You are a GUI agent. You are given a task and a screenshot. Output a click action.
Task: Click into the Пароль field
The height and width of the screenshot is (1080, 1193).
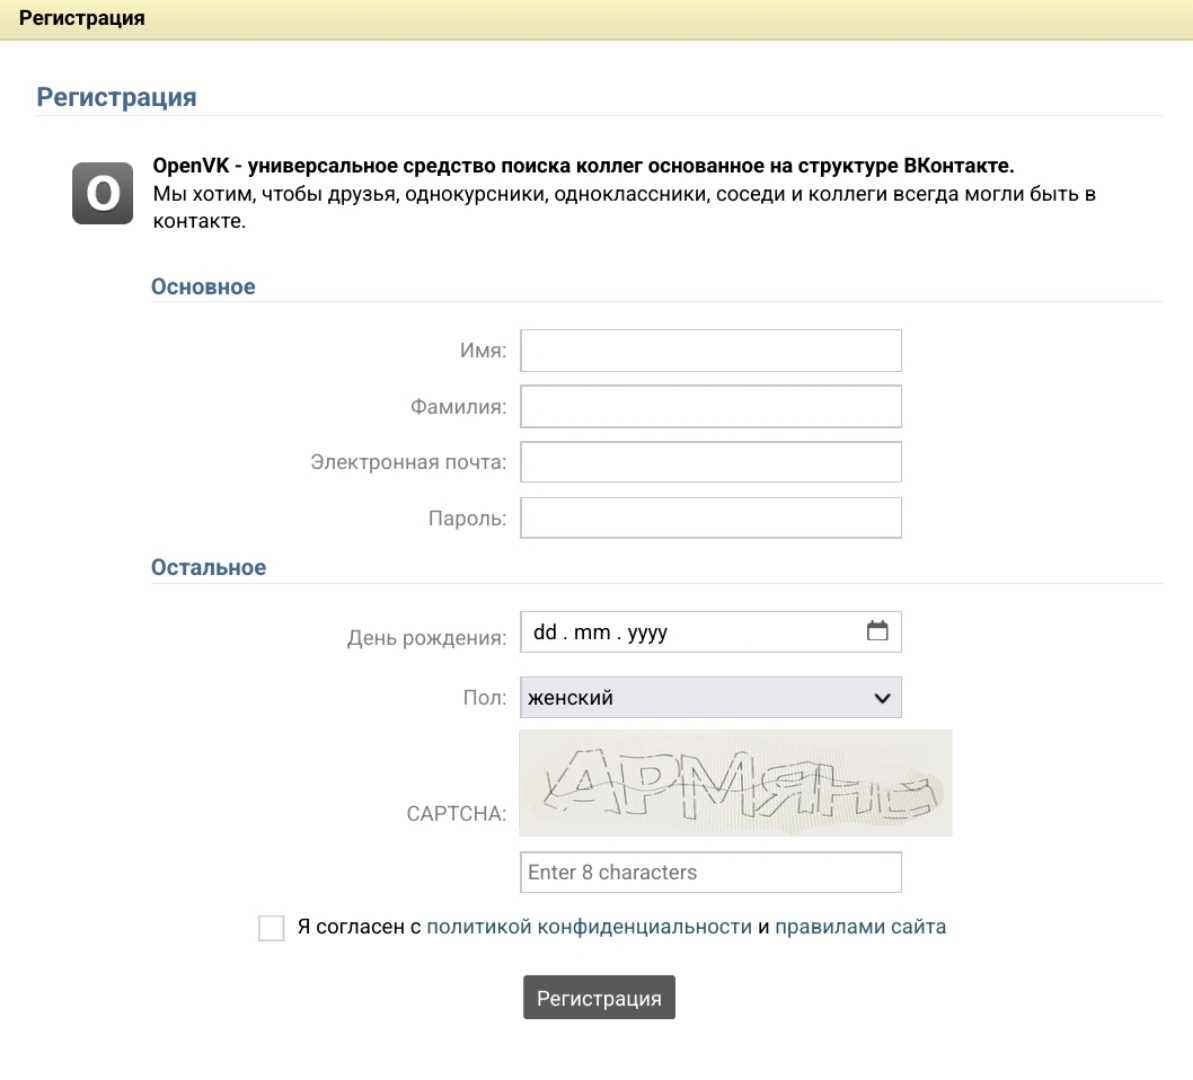(710, 519)
